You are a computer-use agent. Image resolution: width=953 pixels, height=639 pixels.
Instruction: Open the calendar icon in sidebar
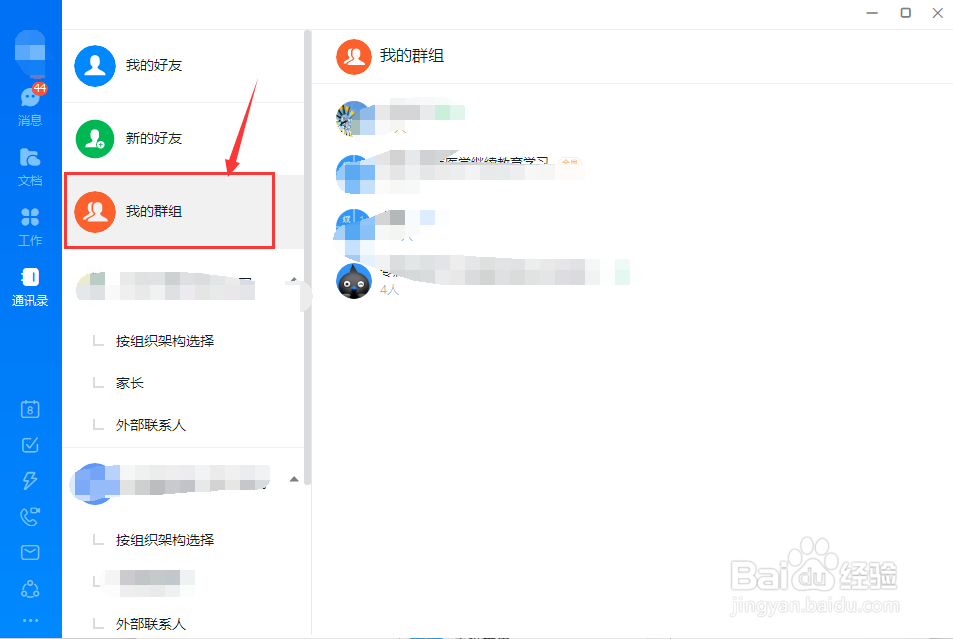(x=30, y=409)
